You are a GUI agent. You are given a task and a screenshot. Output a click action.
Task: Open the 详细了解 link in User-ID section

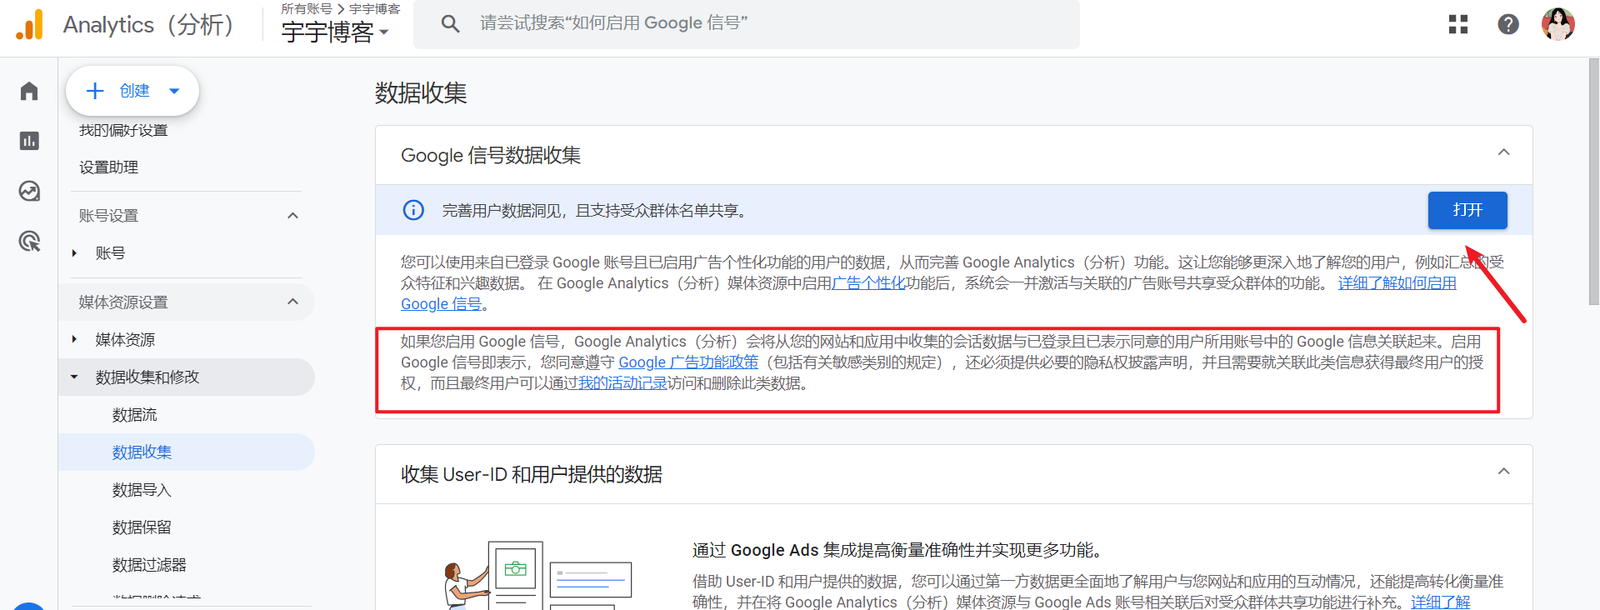pyautogui.click(x=1440, y=602)
